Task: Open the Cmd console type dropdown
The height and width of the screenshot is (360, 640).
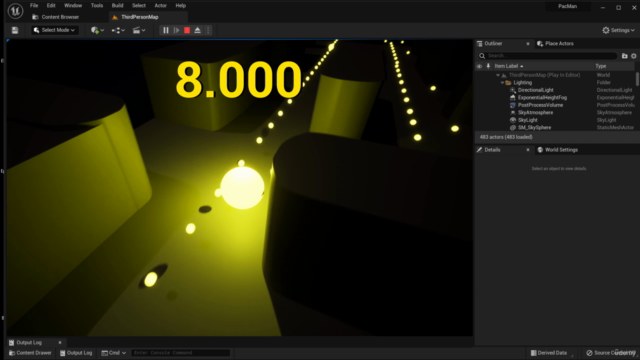Action: [x=113, y=353]
